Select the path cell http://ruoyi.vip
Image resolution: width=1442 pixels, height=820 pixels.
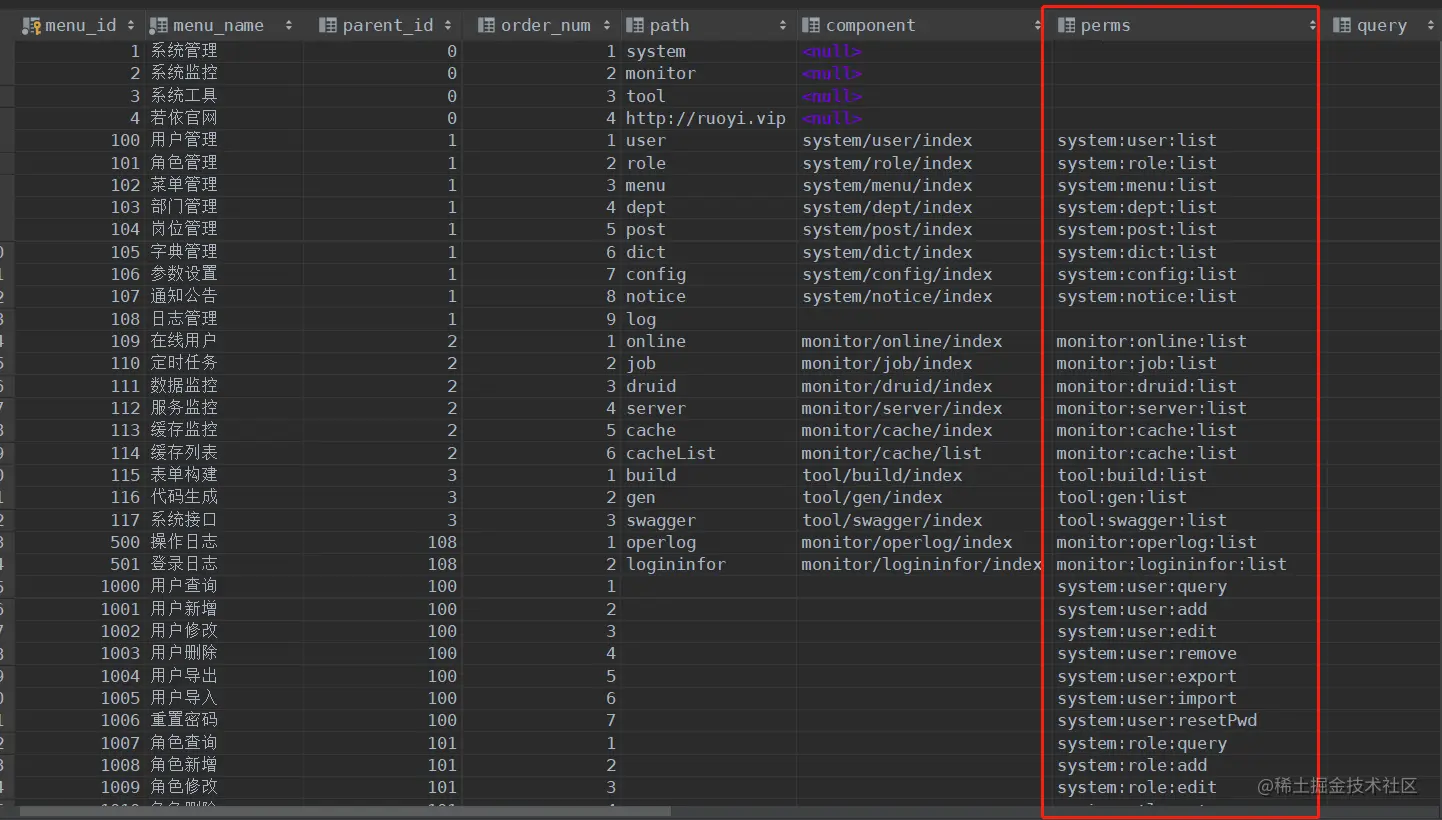(706, 118)
